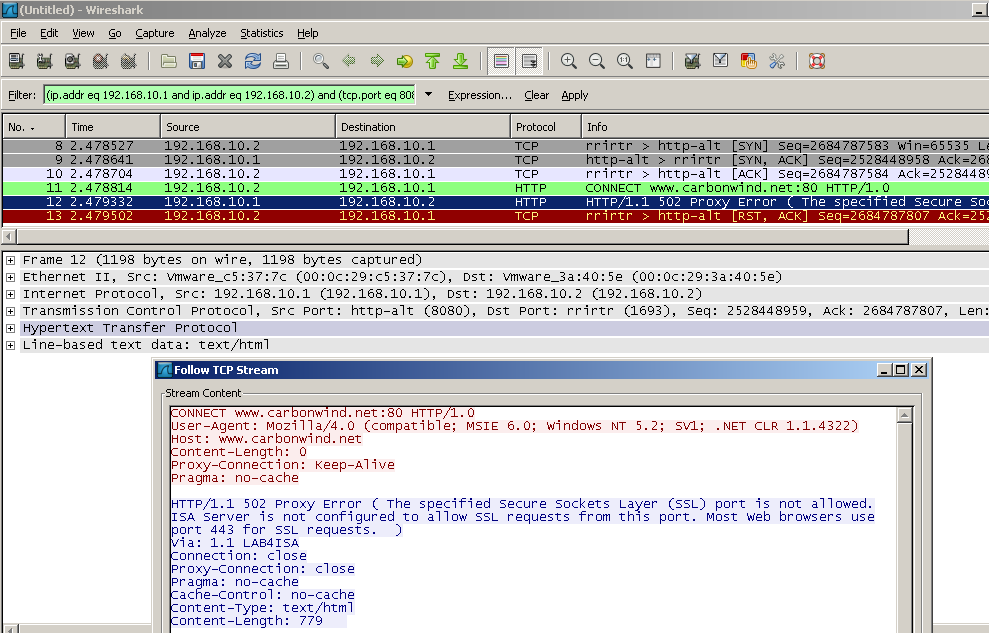
Task: Edit display filters icon
Action: (720, 61)
